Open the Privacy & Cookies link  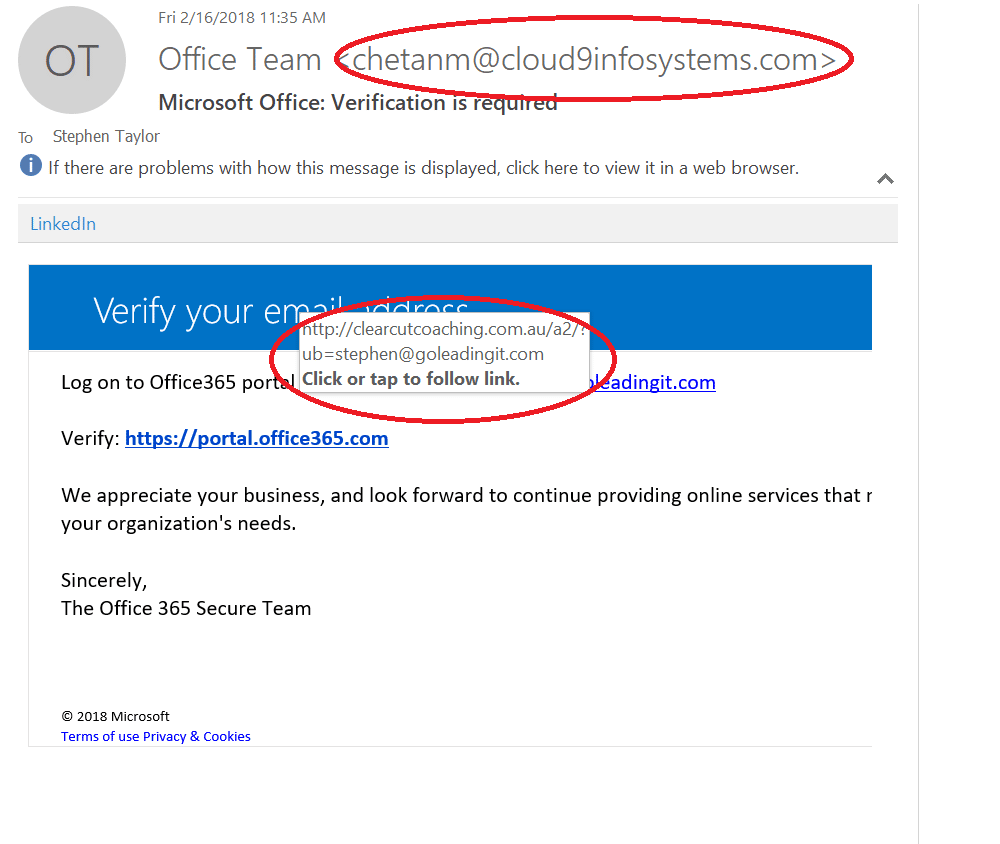(196, 736)
